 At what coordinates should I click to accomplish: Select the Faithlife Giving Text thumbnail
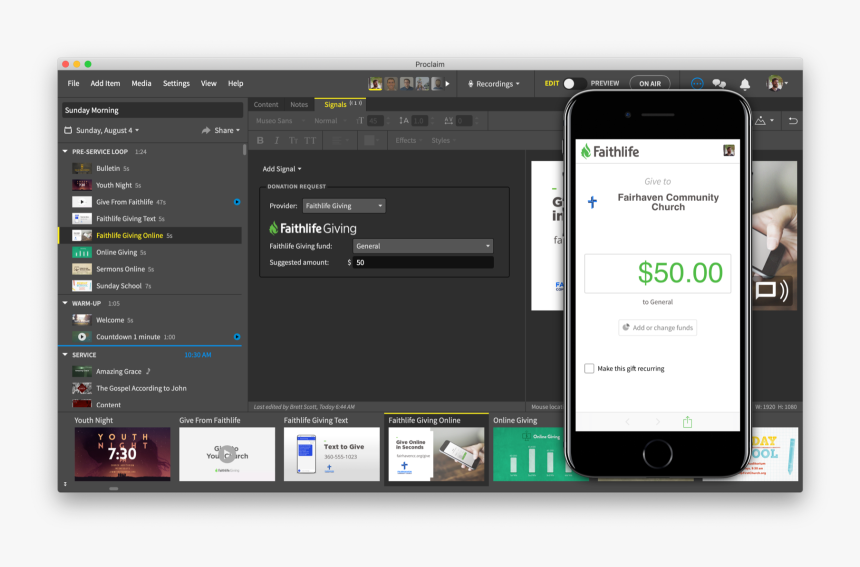click(x=331, y=454)
